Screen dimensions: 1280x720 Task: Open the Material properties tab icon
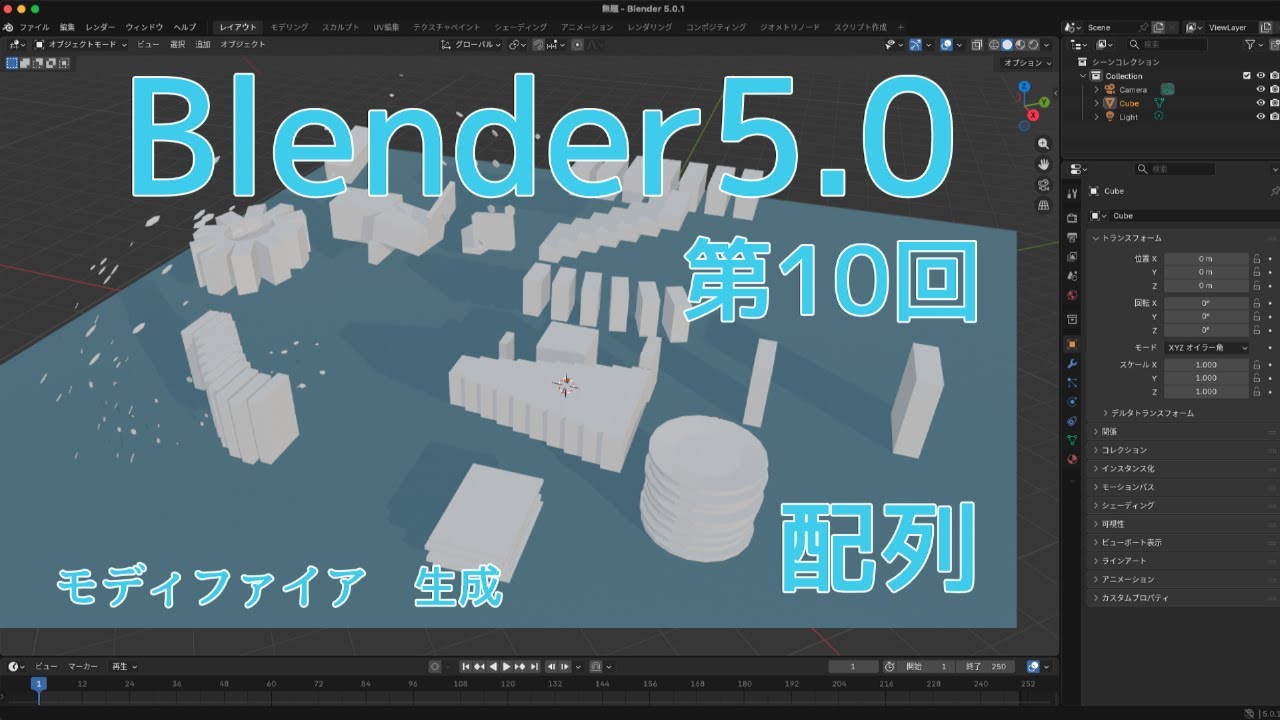tap(1072, 459)
